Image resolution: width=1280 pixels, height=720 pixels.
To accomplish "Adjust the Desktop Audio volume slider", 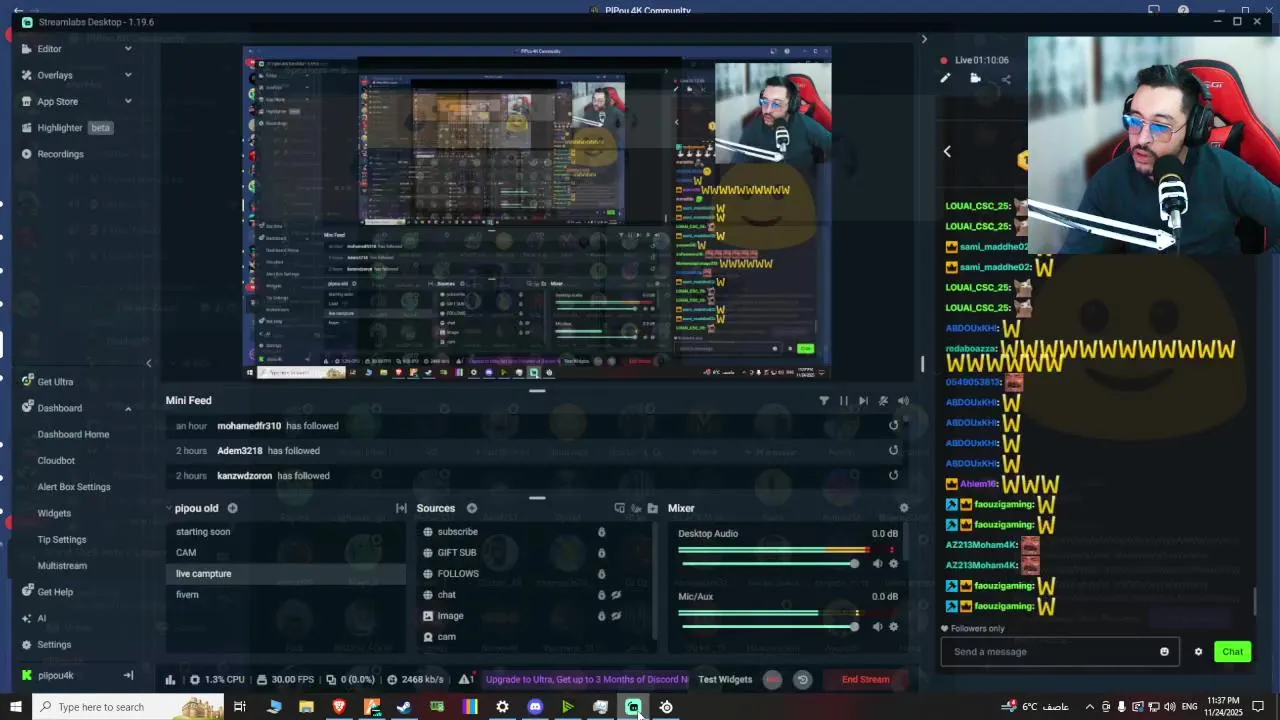I will click(x=770, y=564).
